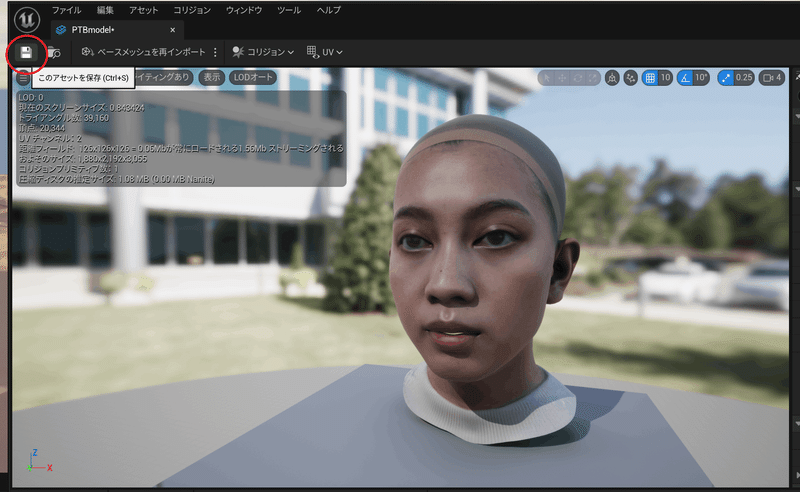Open scale snap value 0.25
The image size is (800, 492).
[744, 78]
